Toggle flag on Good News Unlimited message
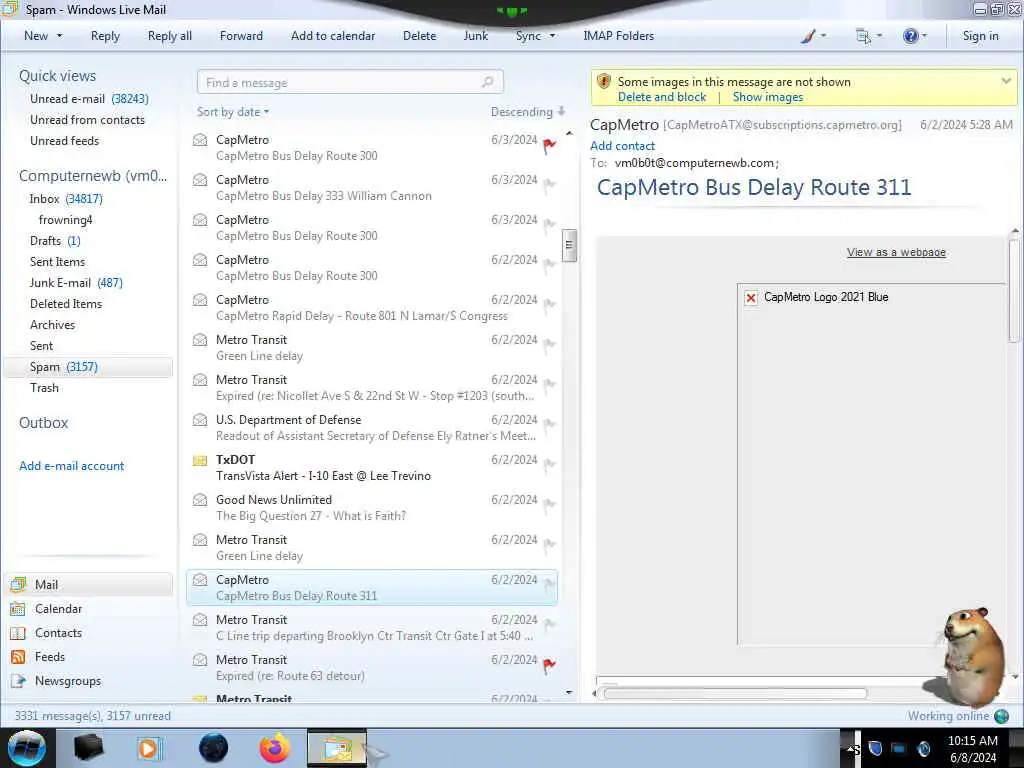1024x768 pixels. 549,505
